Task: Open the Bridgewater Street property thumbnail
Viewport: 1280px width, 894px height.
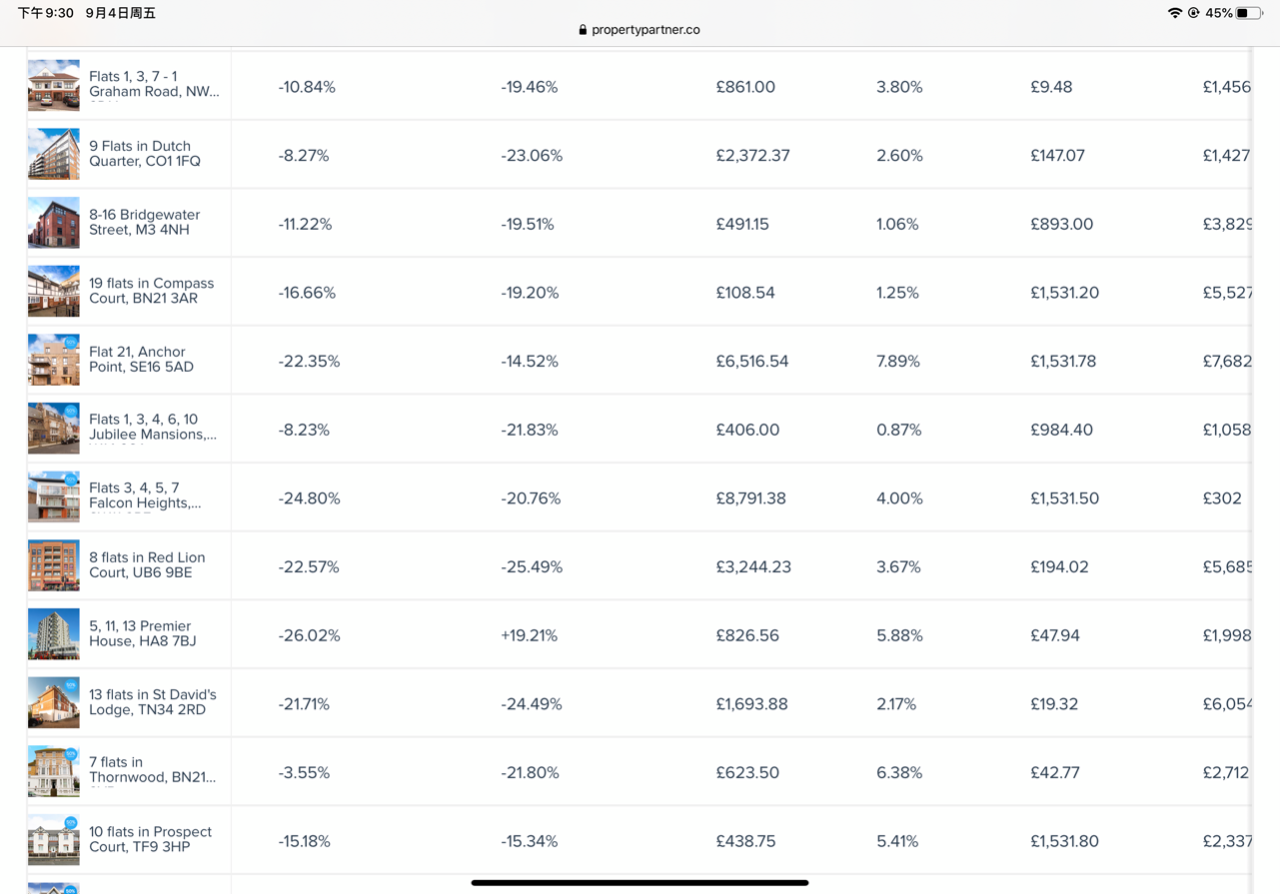Action: [54, 222]
